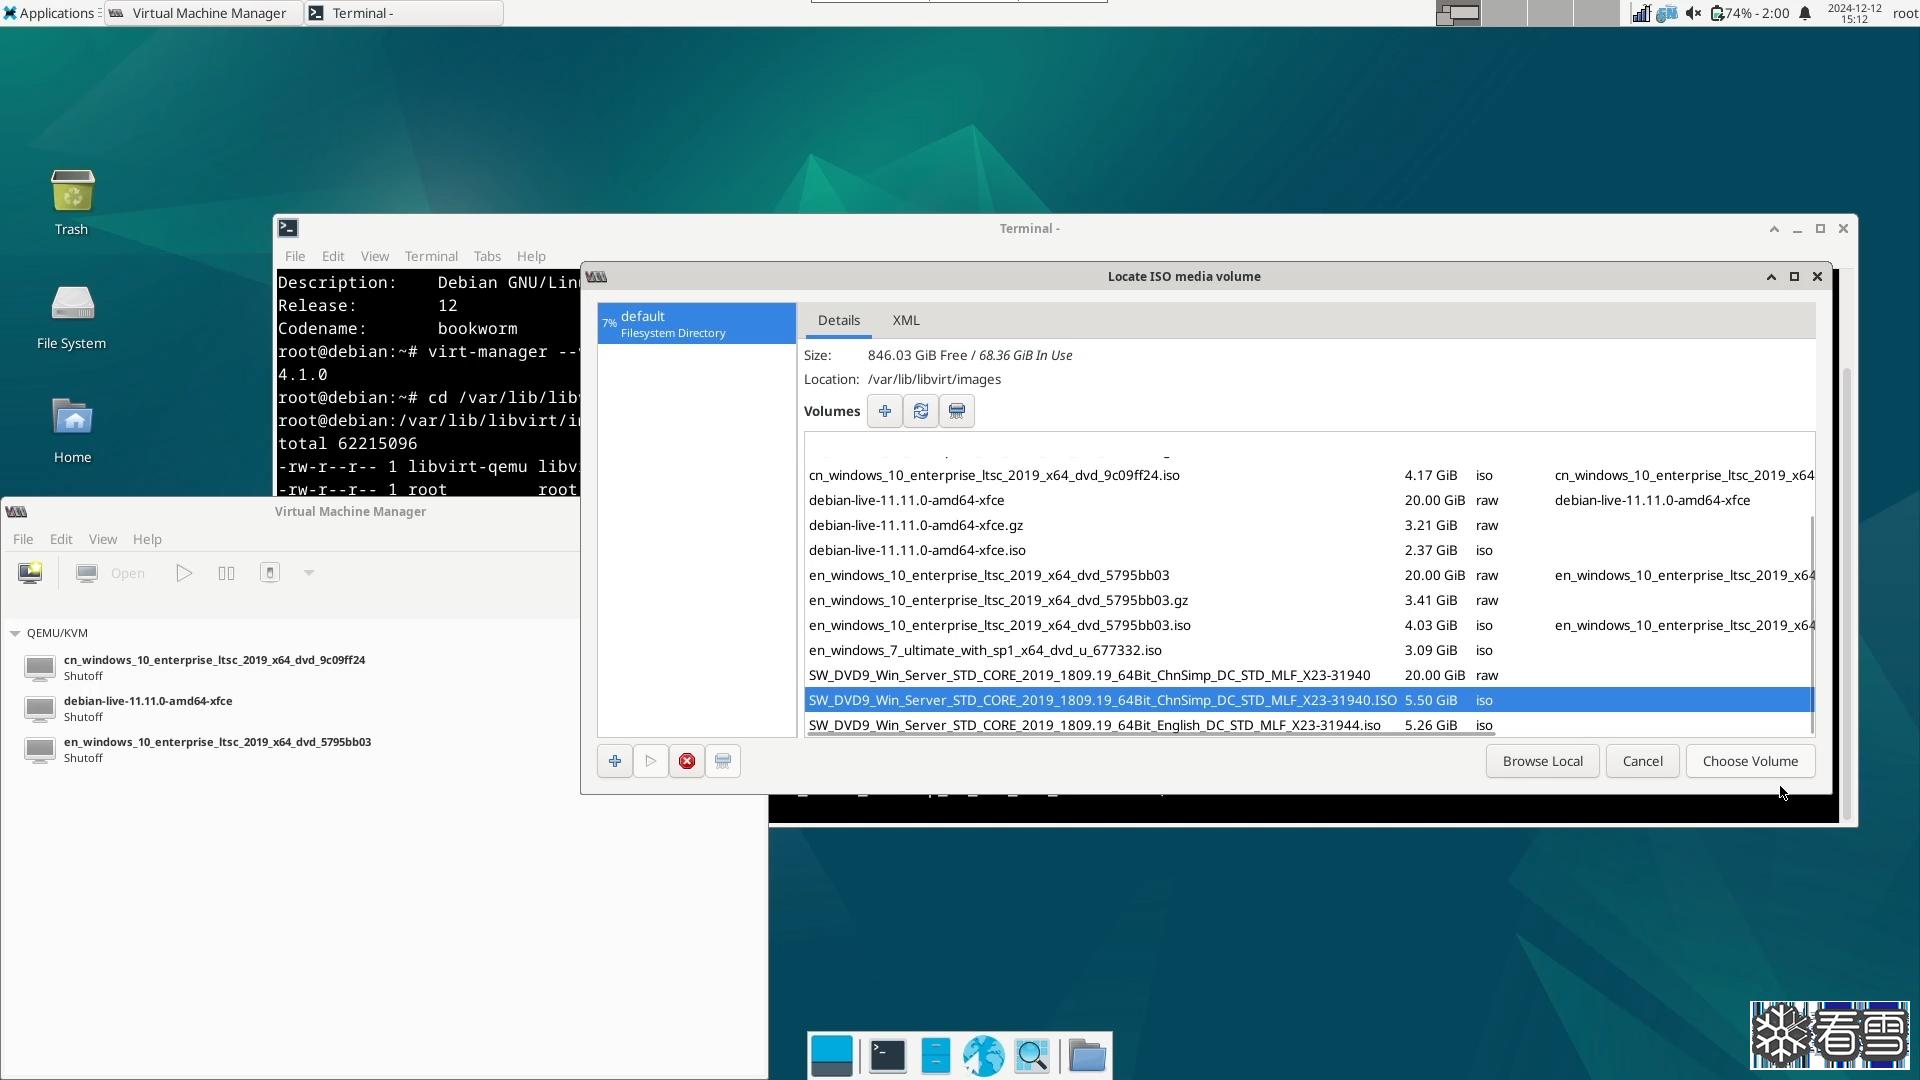Select debian-live-11.11.0-amd64-xfce.iso volume

tap(1308, 550)
